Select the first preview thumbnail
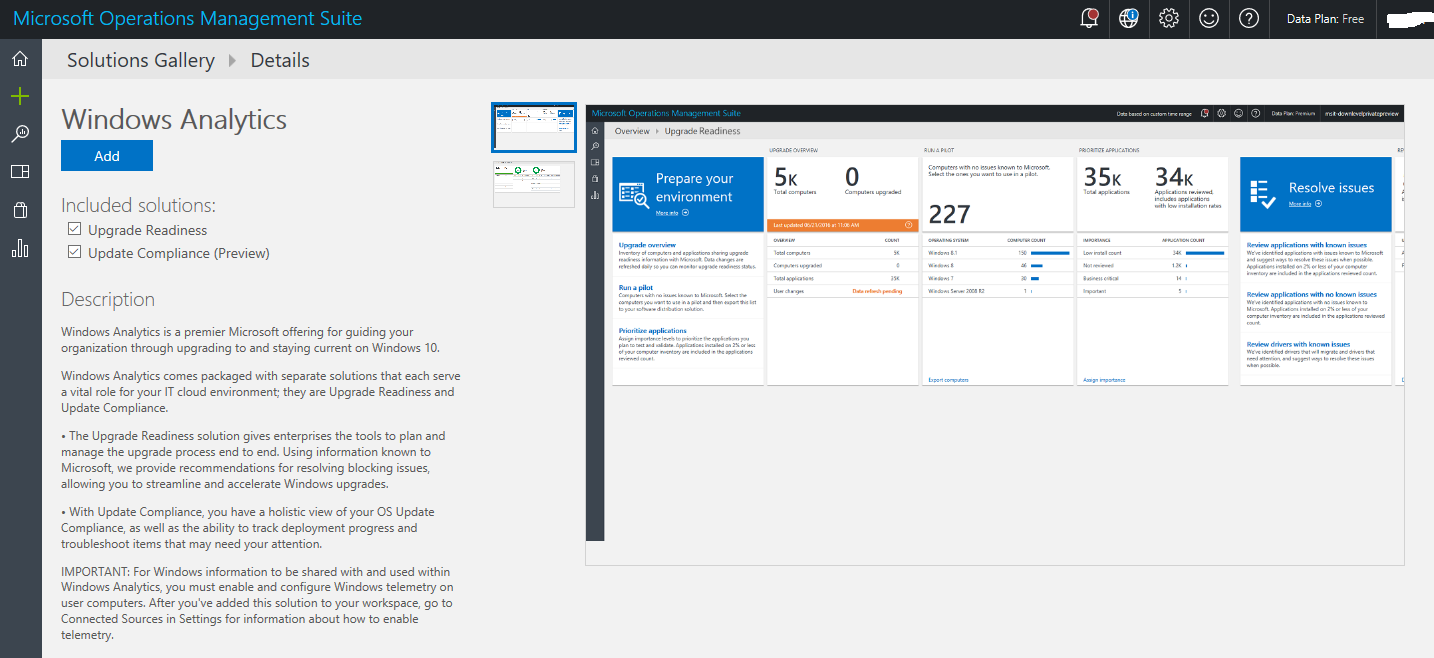This screenshot has height=658, width=1434. [x=533, y=127]
